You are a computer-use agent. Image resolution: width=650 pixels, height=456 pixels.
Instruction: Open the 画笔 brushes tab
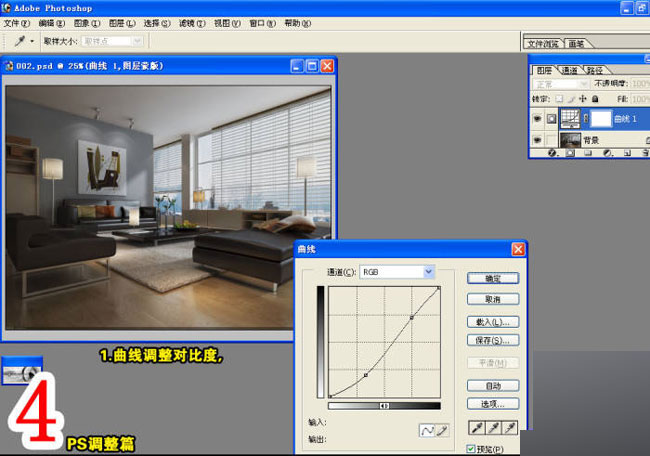(x=576, y=44)
